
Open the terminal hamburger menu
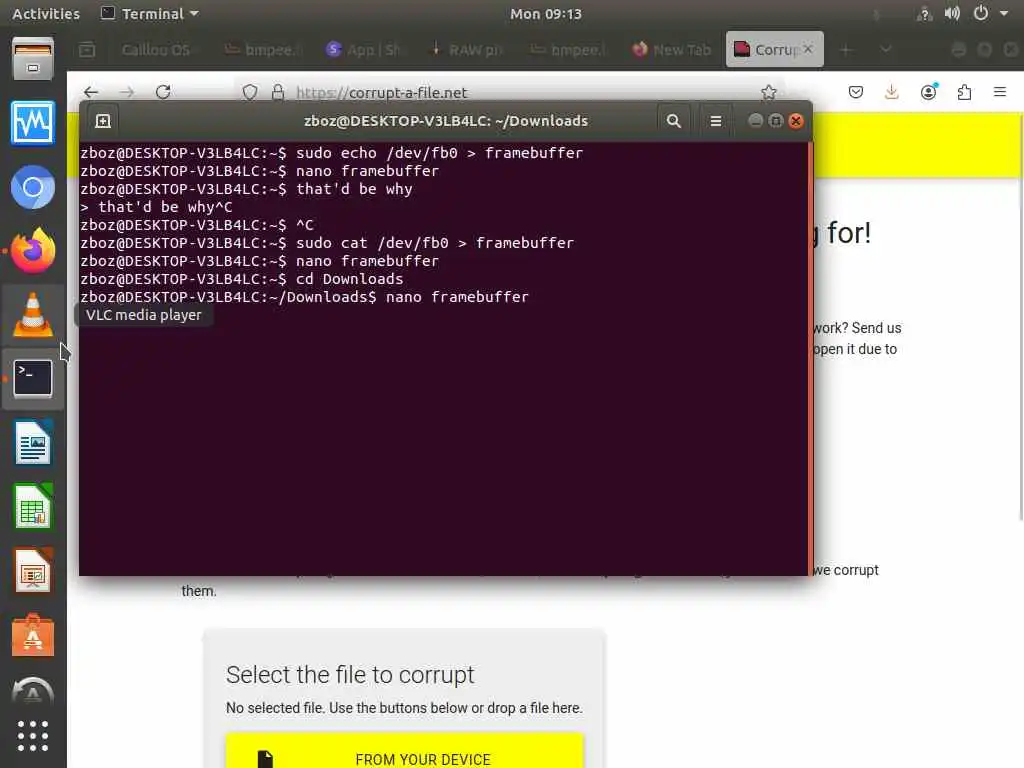(x=716, y=121)
